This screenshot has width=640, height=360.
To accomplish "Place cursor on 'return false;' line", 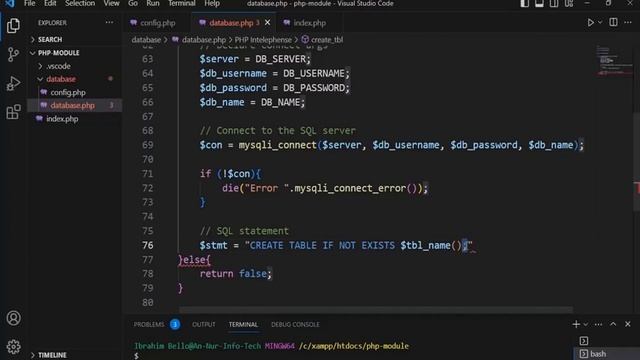I will pyautogui.click(x=236, y=273).
